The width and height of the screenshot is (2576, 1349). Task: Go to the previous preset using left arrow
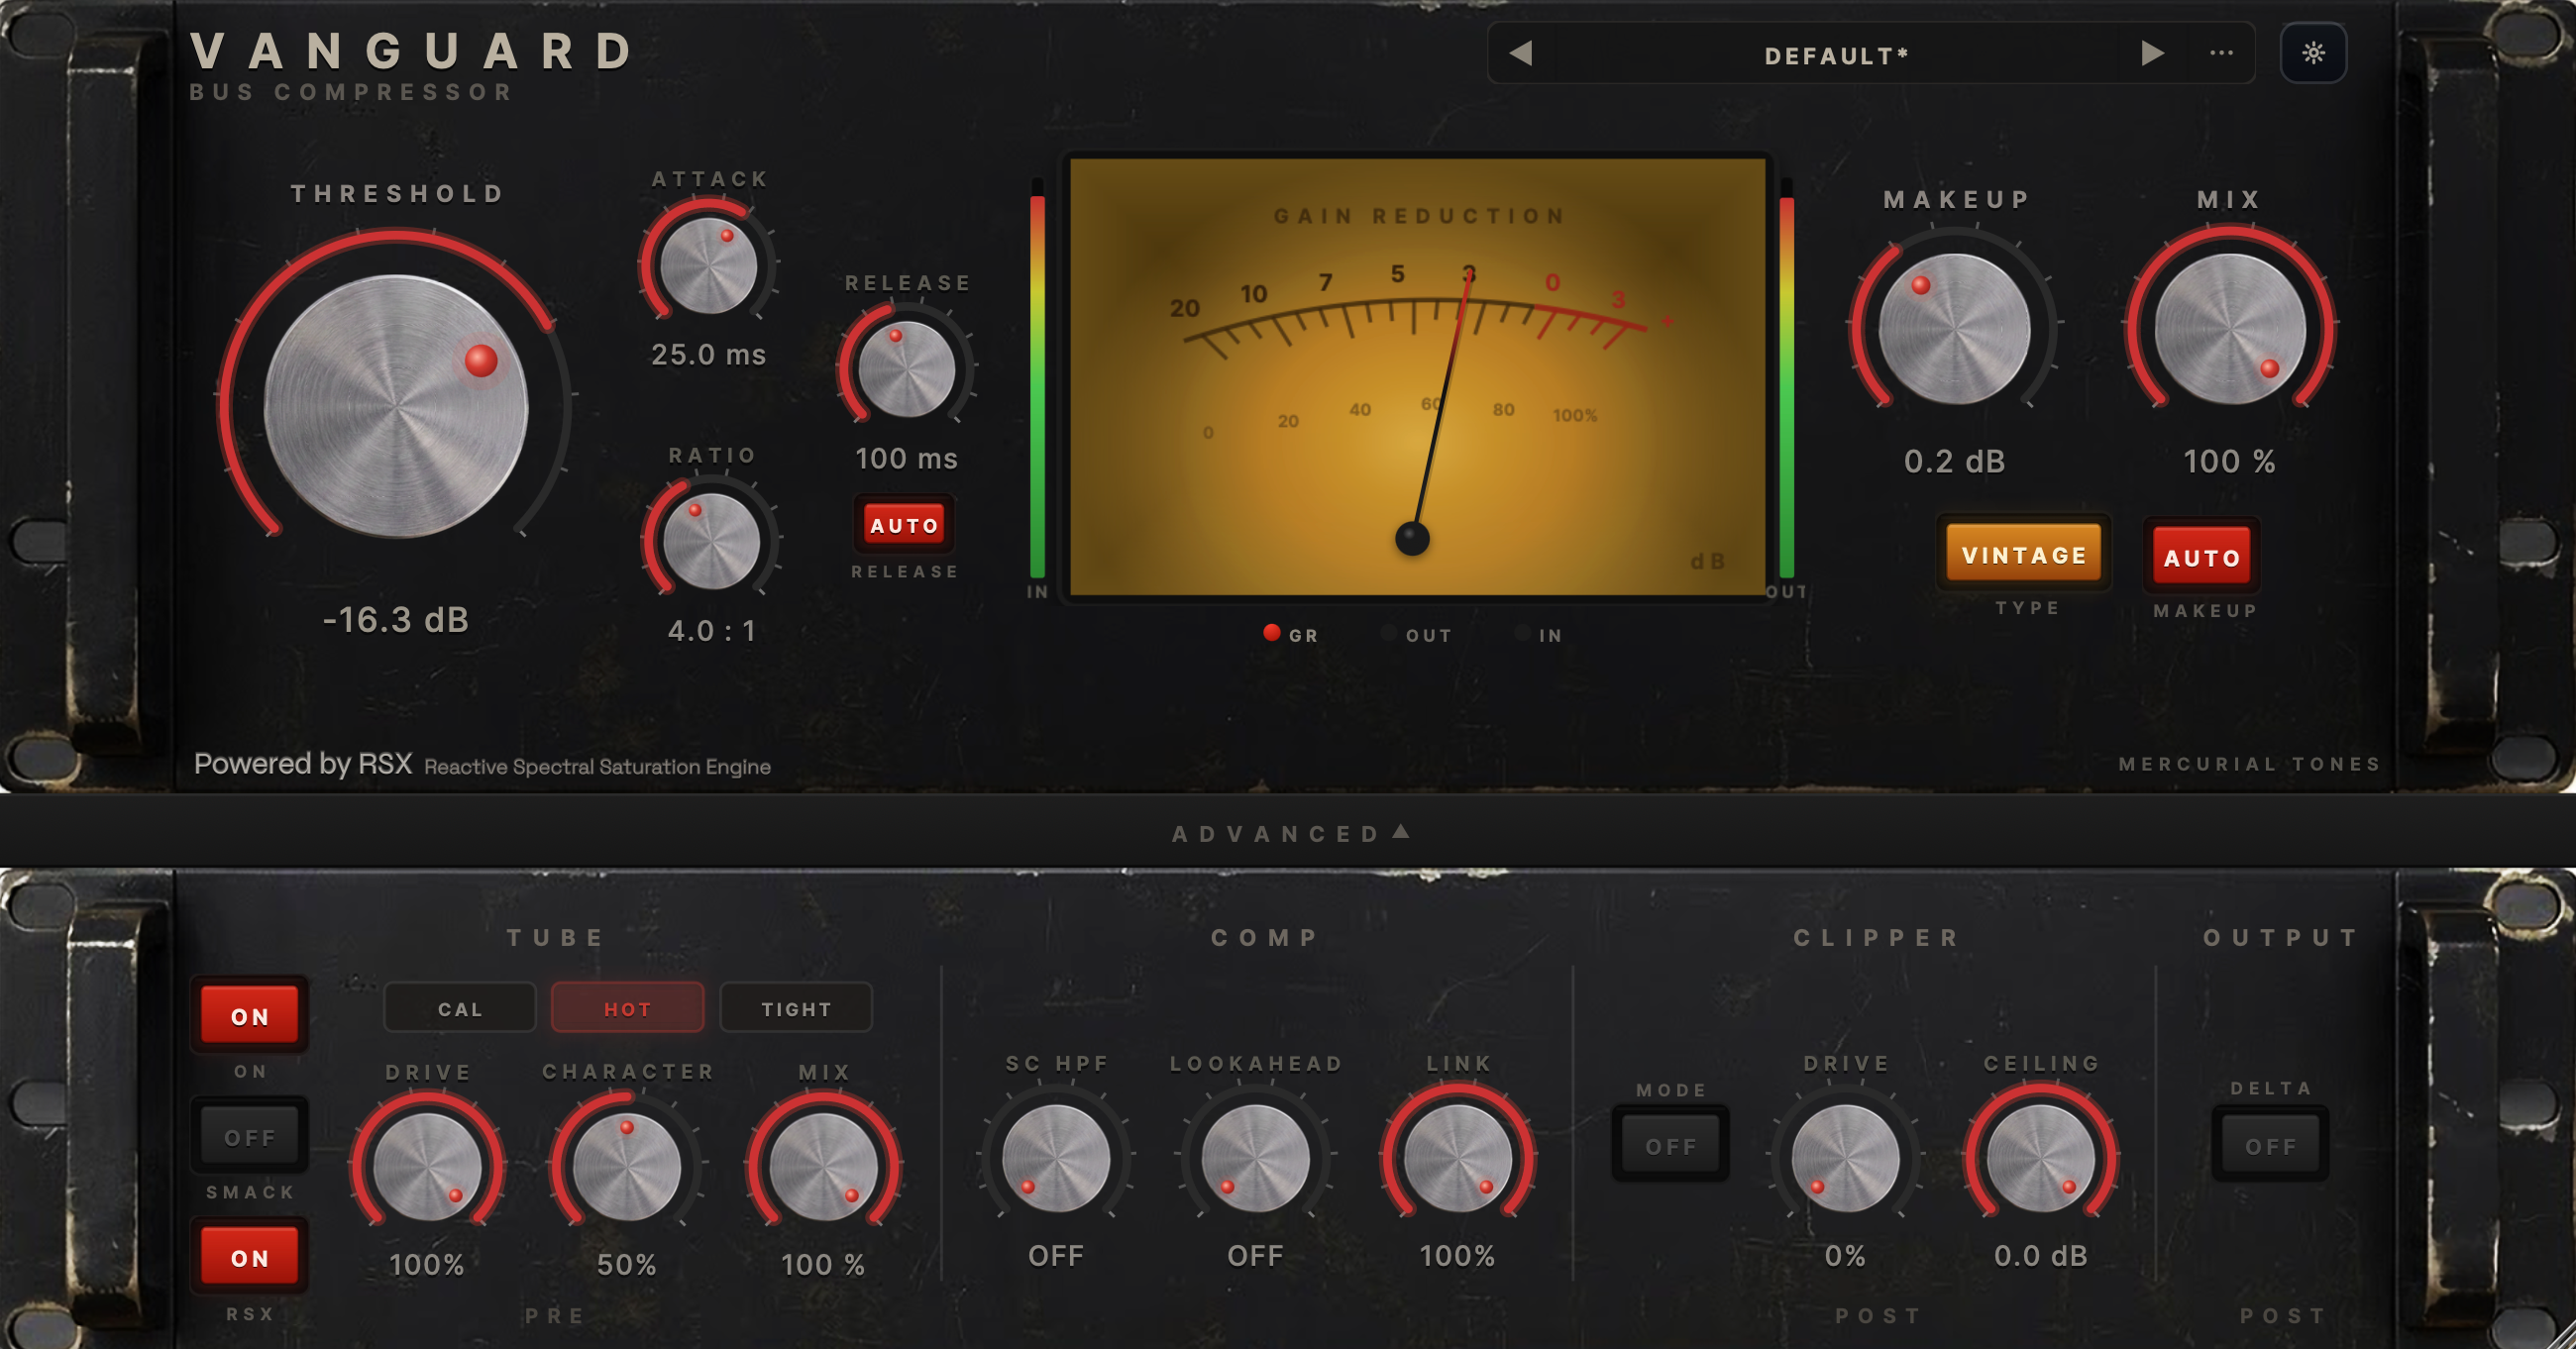pyautogui.click(x=1521, y=53)
